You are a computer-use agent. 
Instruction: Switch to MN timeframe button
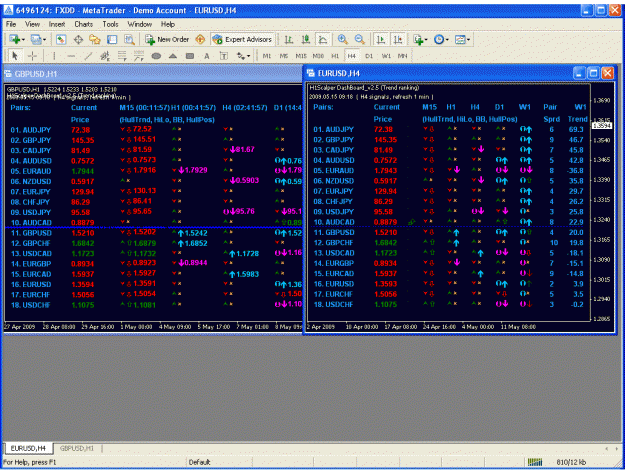coord(403,56)
